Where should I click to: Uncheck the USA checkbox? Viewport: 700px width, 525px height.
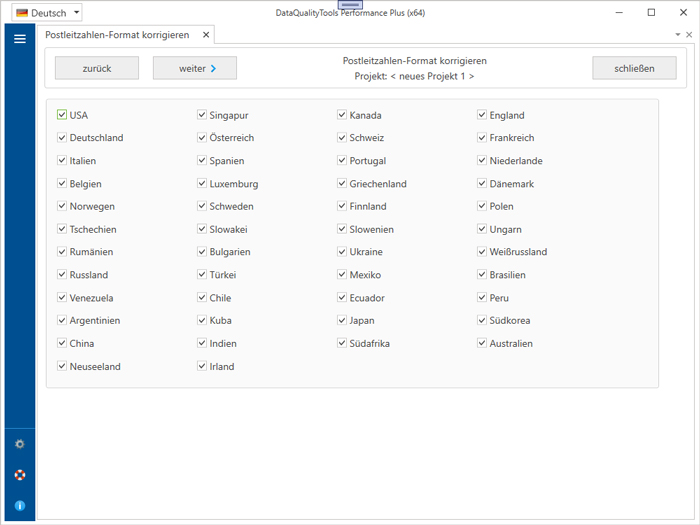pyautogui.click(x=62, y=115)
